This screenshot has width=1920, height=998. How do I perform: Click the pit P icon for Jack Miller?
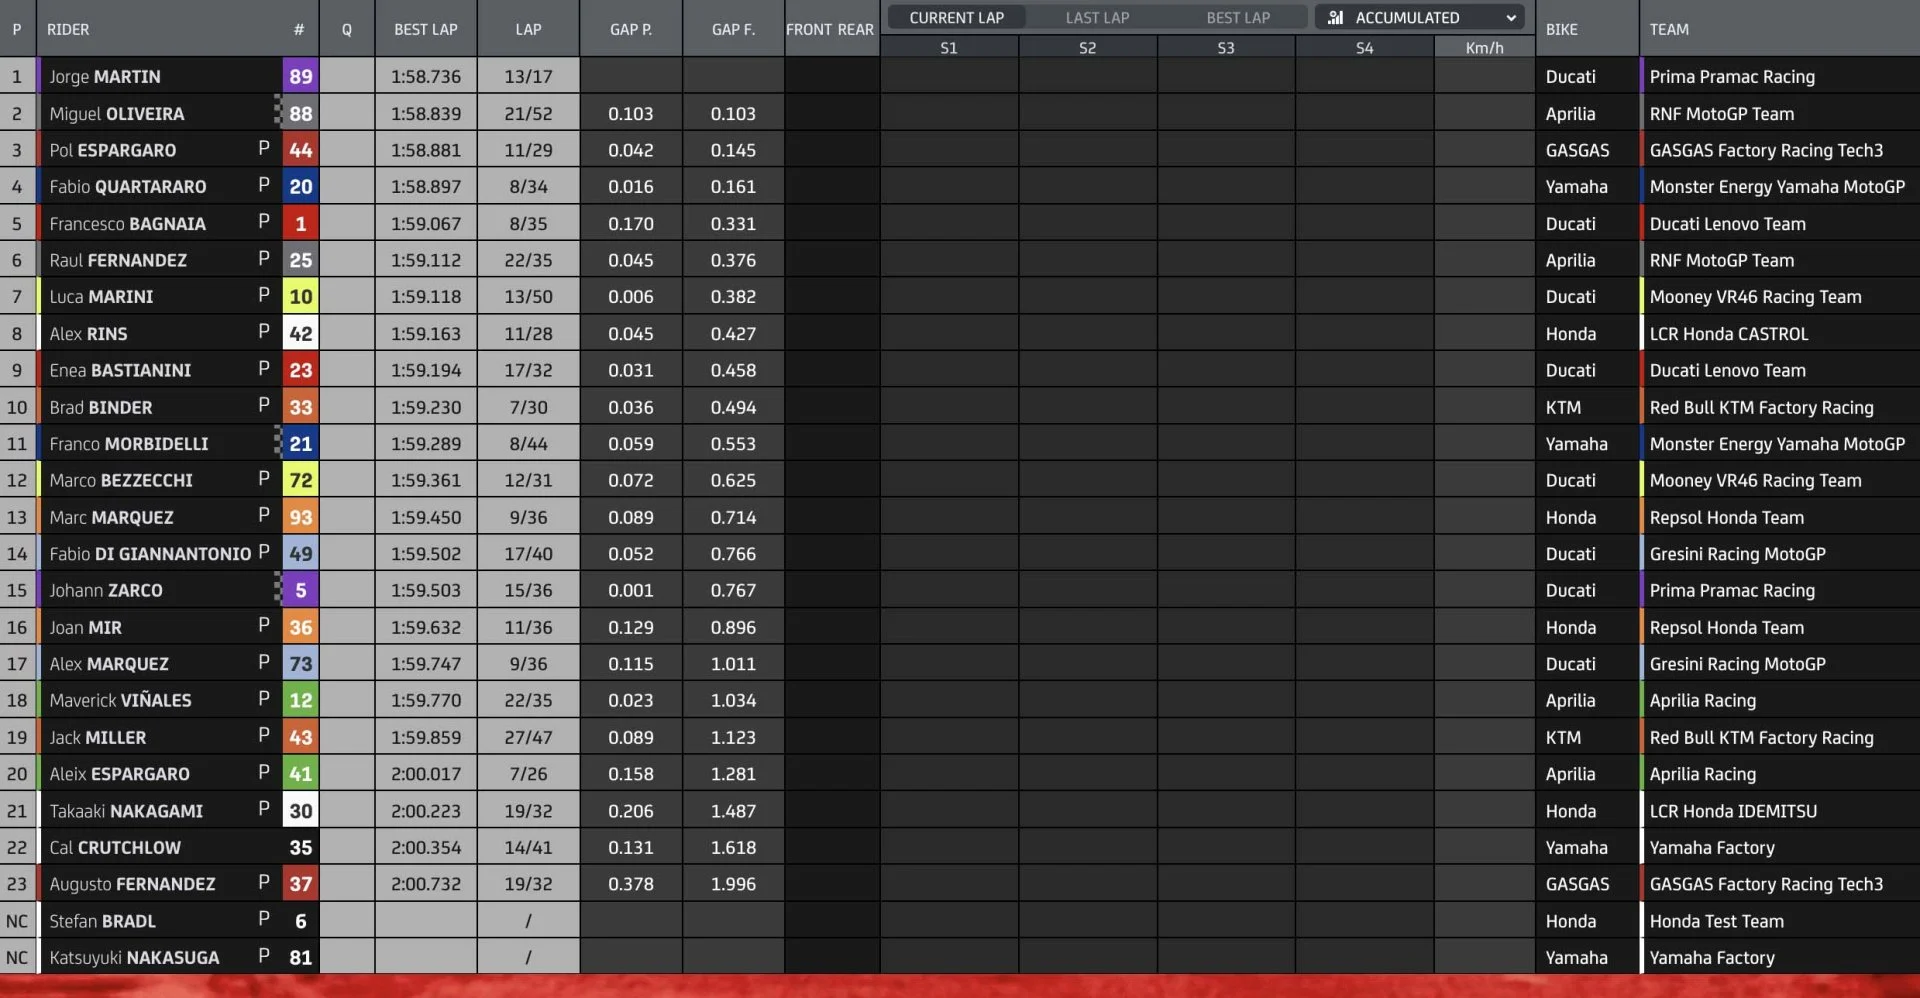pyautogui.click(x=264, y=735)
